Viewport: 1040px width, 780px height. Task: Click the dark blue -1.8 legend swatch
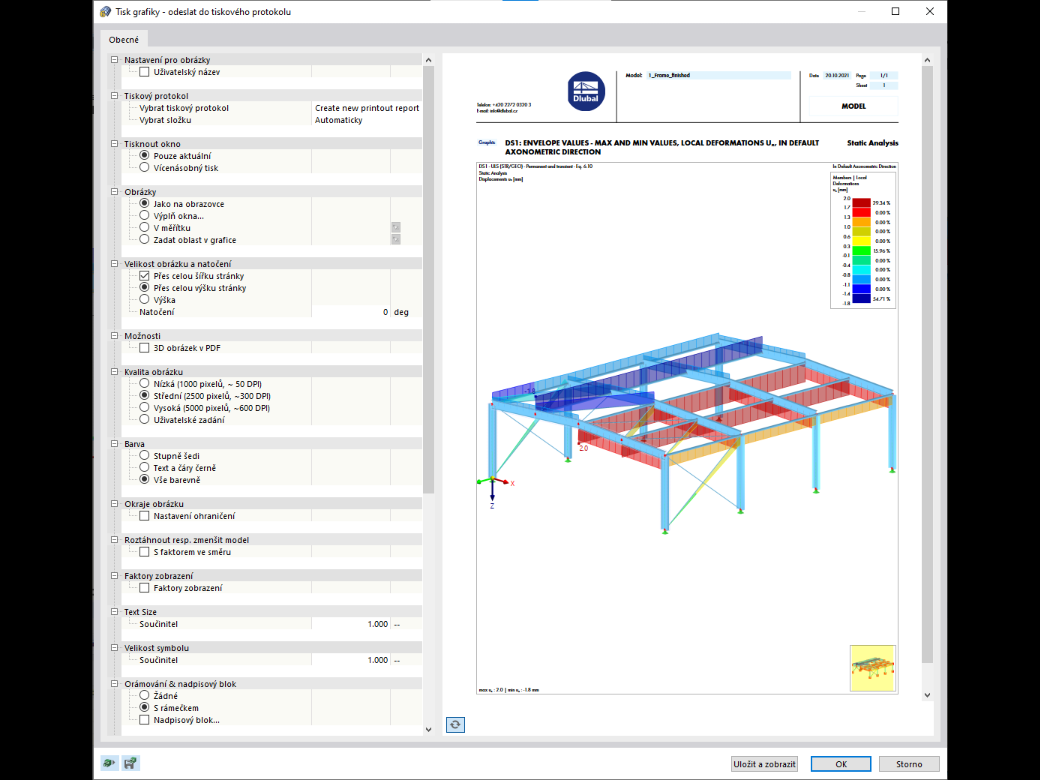coord(861,298)
